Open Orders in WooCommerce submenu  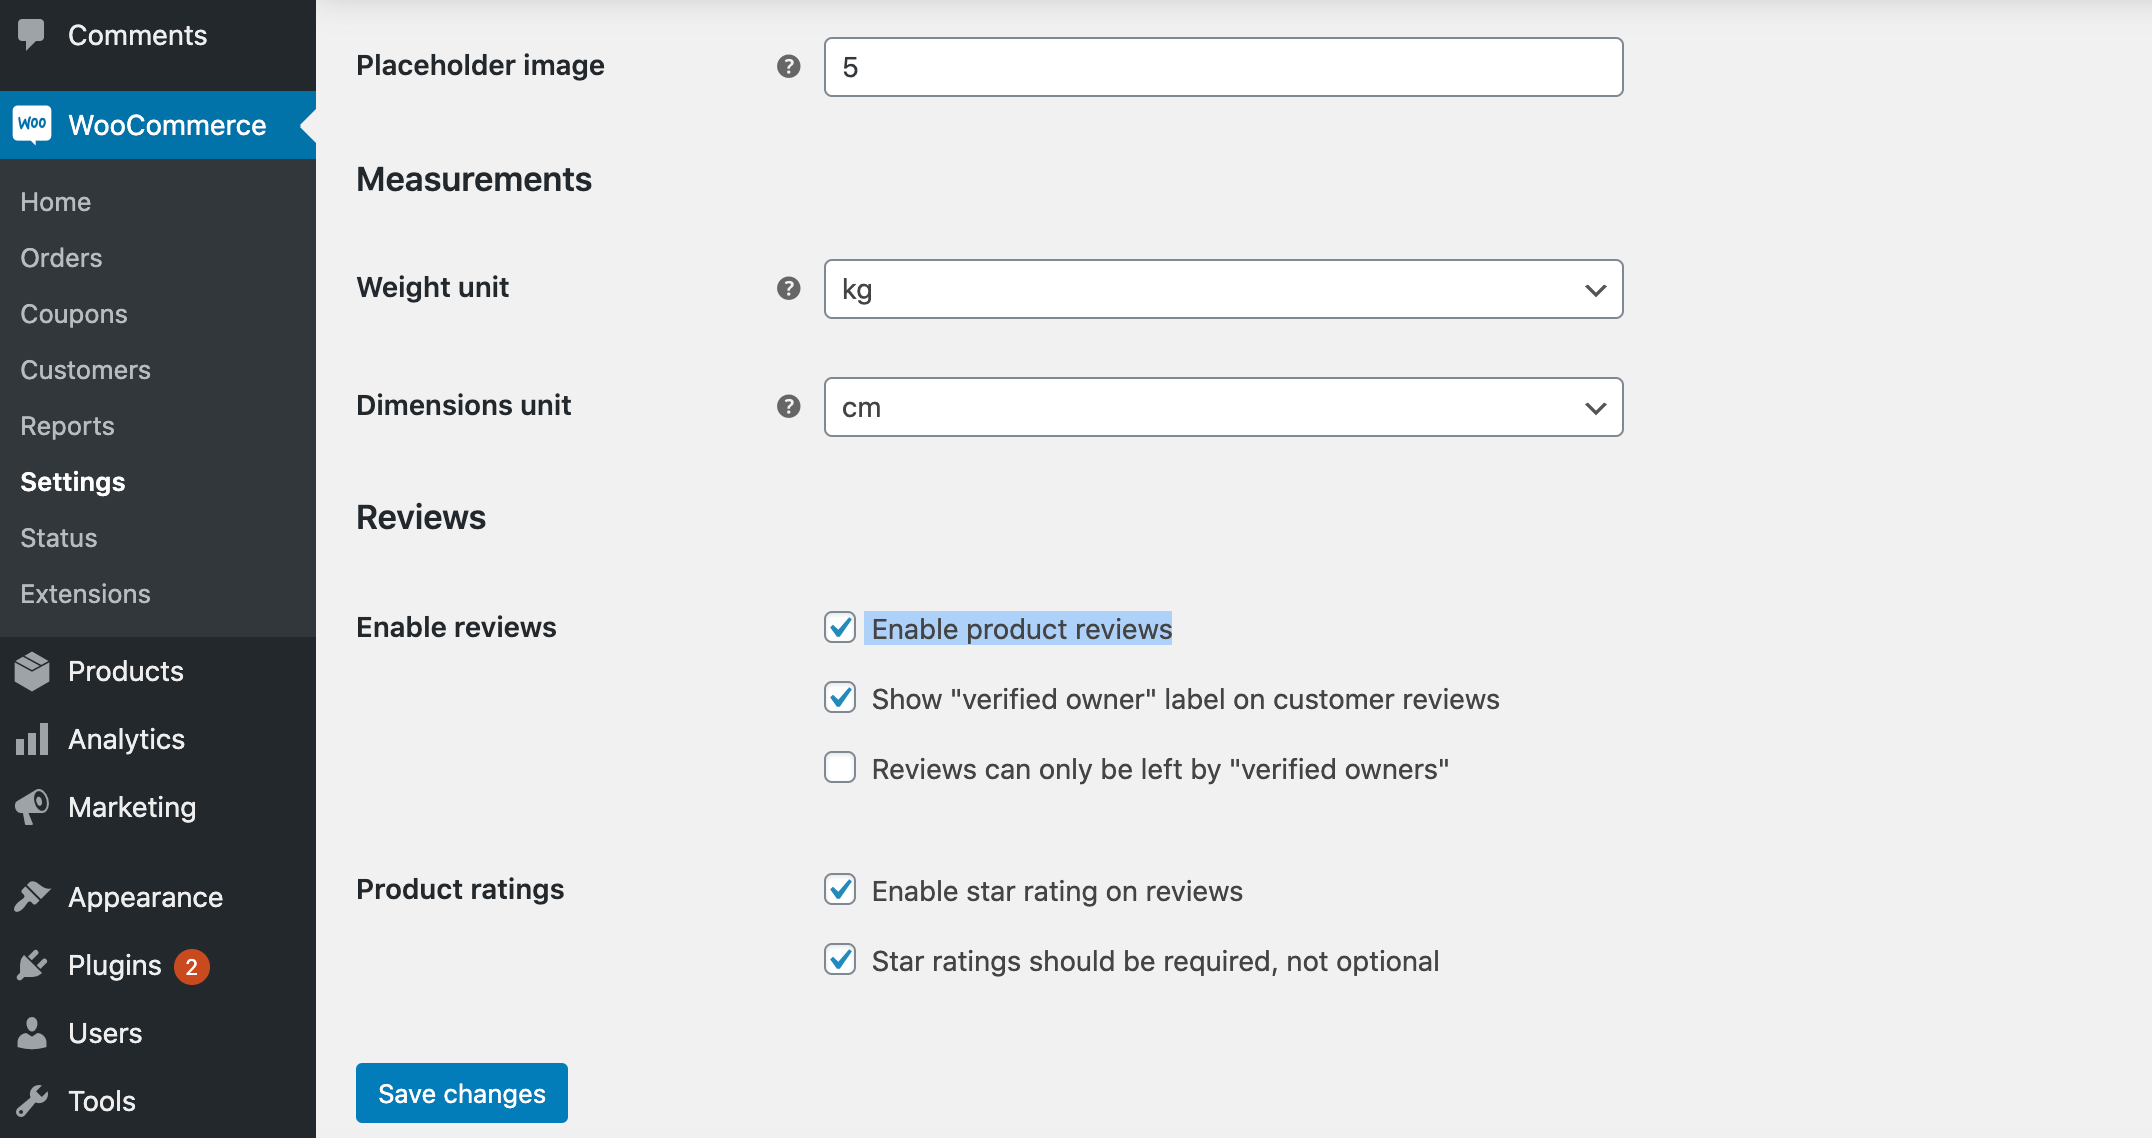tap(61, 258)
